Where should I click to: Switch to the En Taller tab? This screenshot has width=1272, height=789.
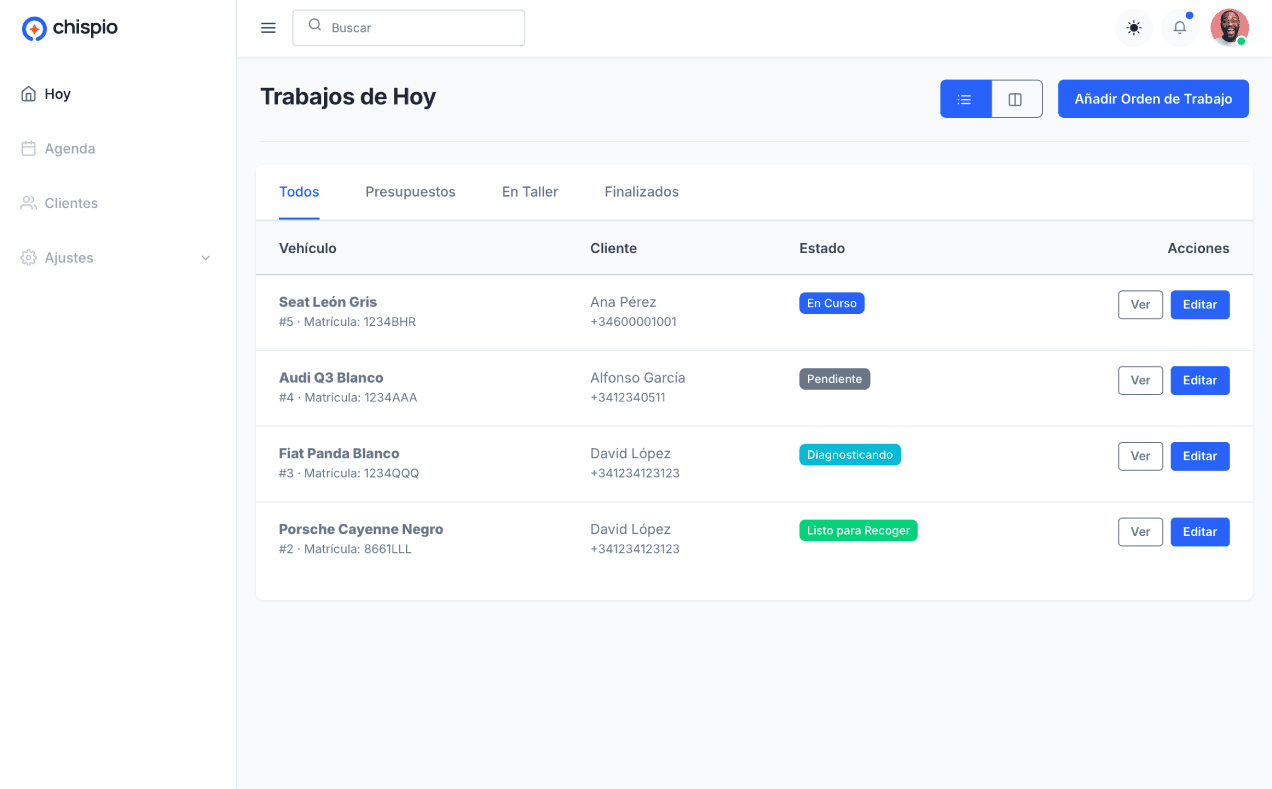(530, 192)
